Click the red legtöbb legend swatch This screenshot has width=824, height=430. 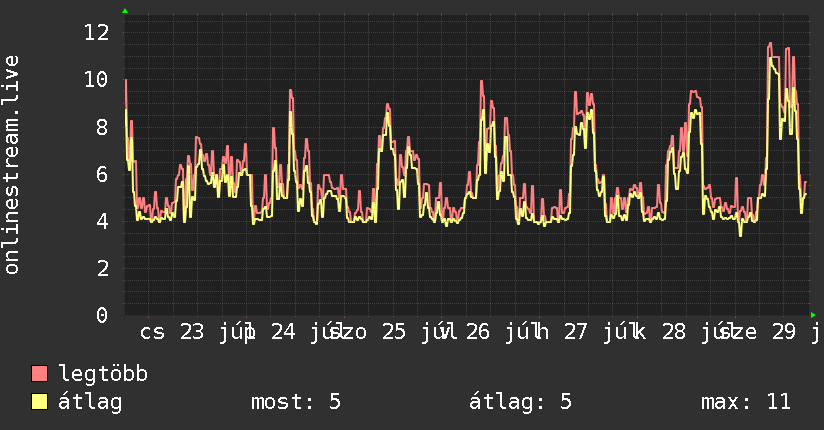(39, 373)
